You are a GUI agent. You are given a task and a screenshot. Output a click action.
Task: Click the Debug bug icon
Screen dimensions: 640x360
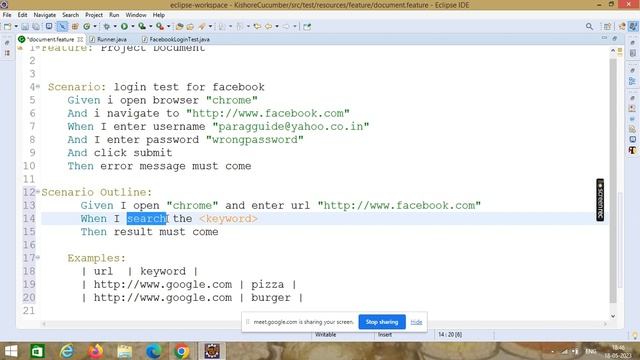point(107,27)
